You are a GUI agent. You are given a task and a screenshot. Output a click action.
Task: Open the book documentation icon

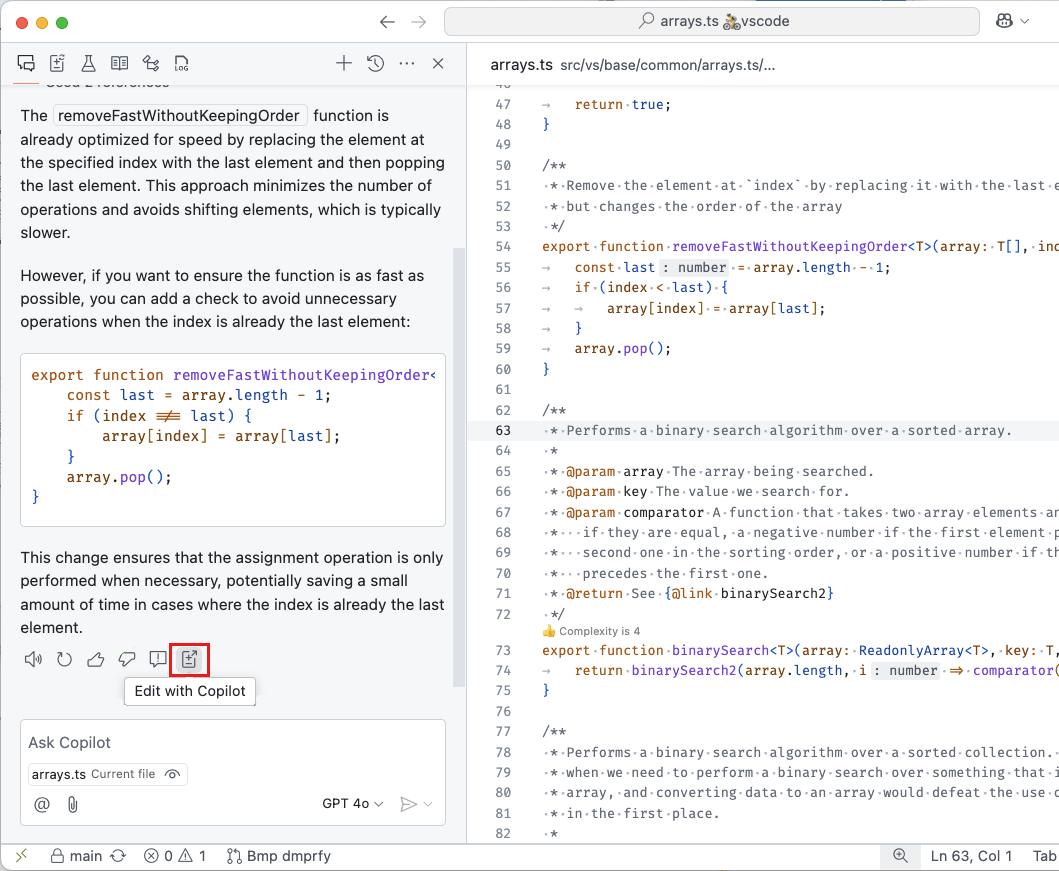(x=119, y=62)
